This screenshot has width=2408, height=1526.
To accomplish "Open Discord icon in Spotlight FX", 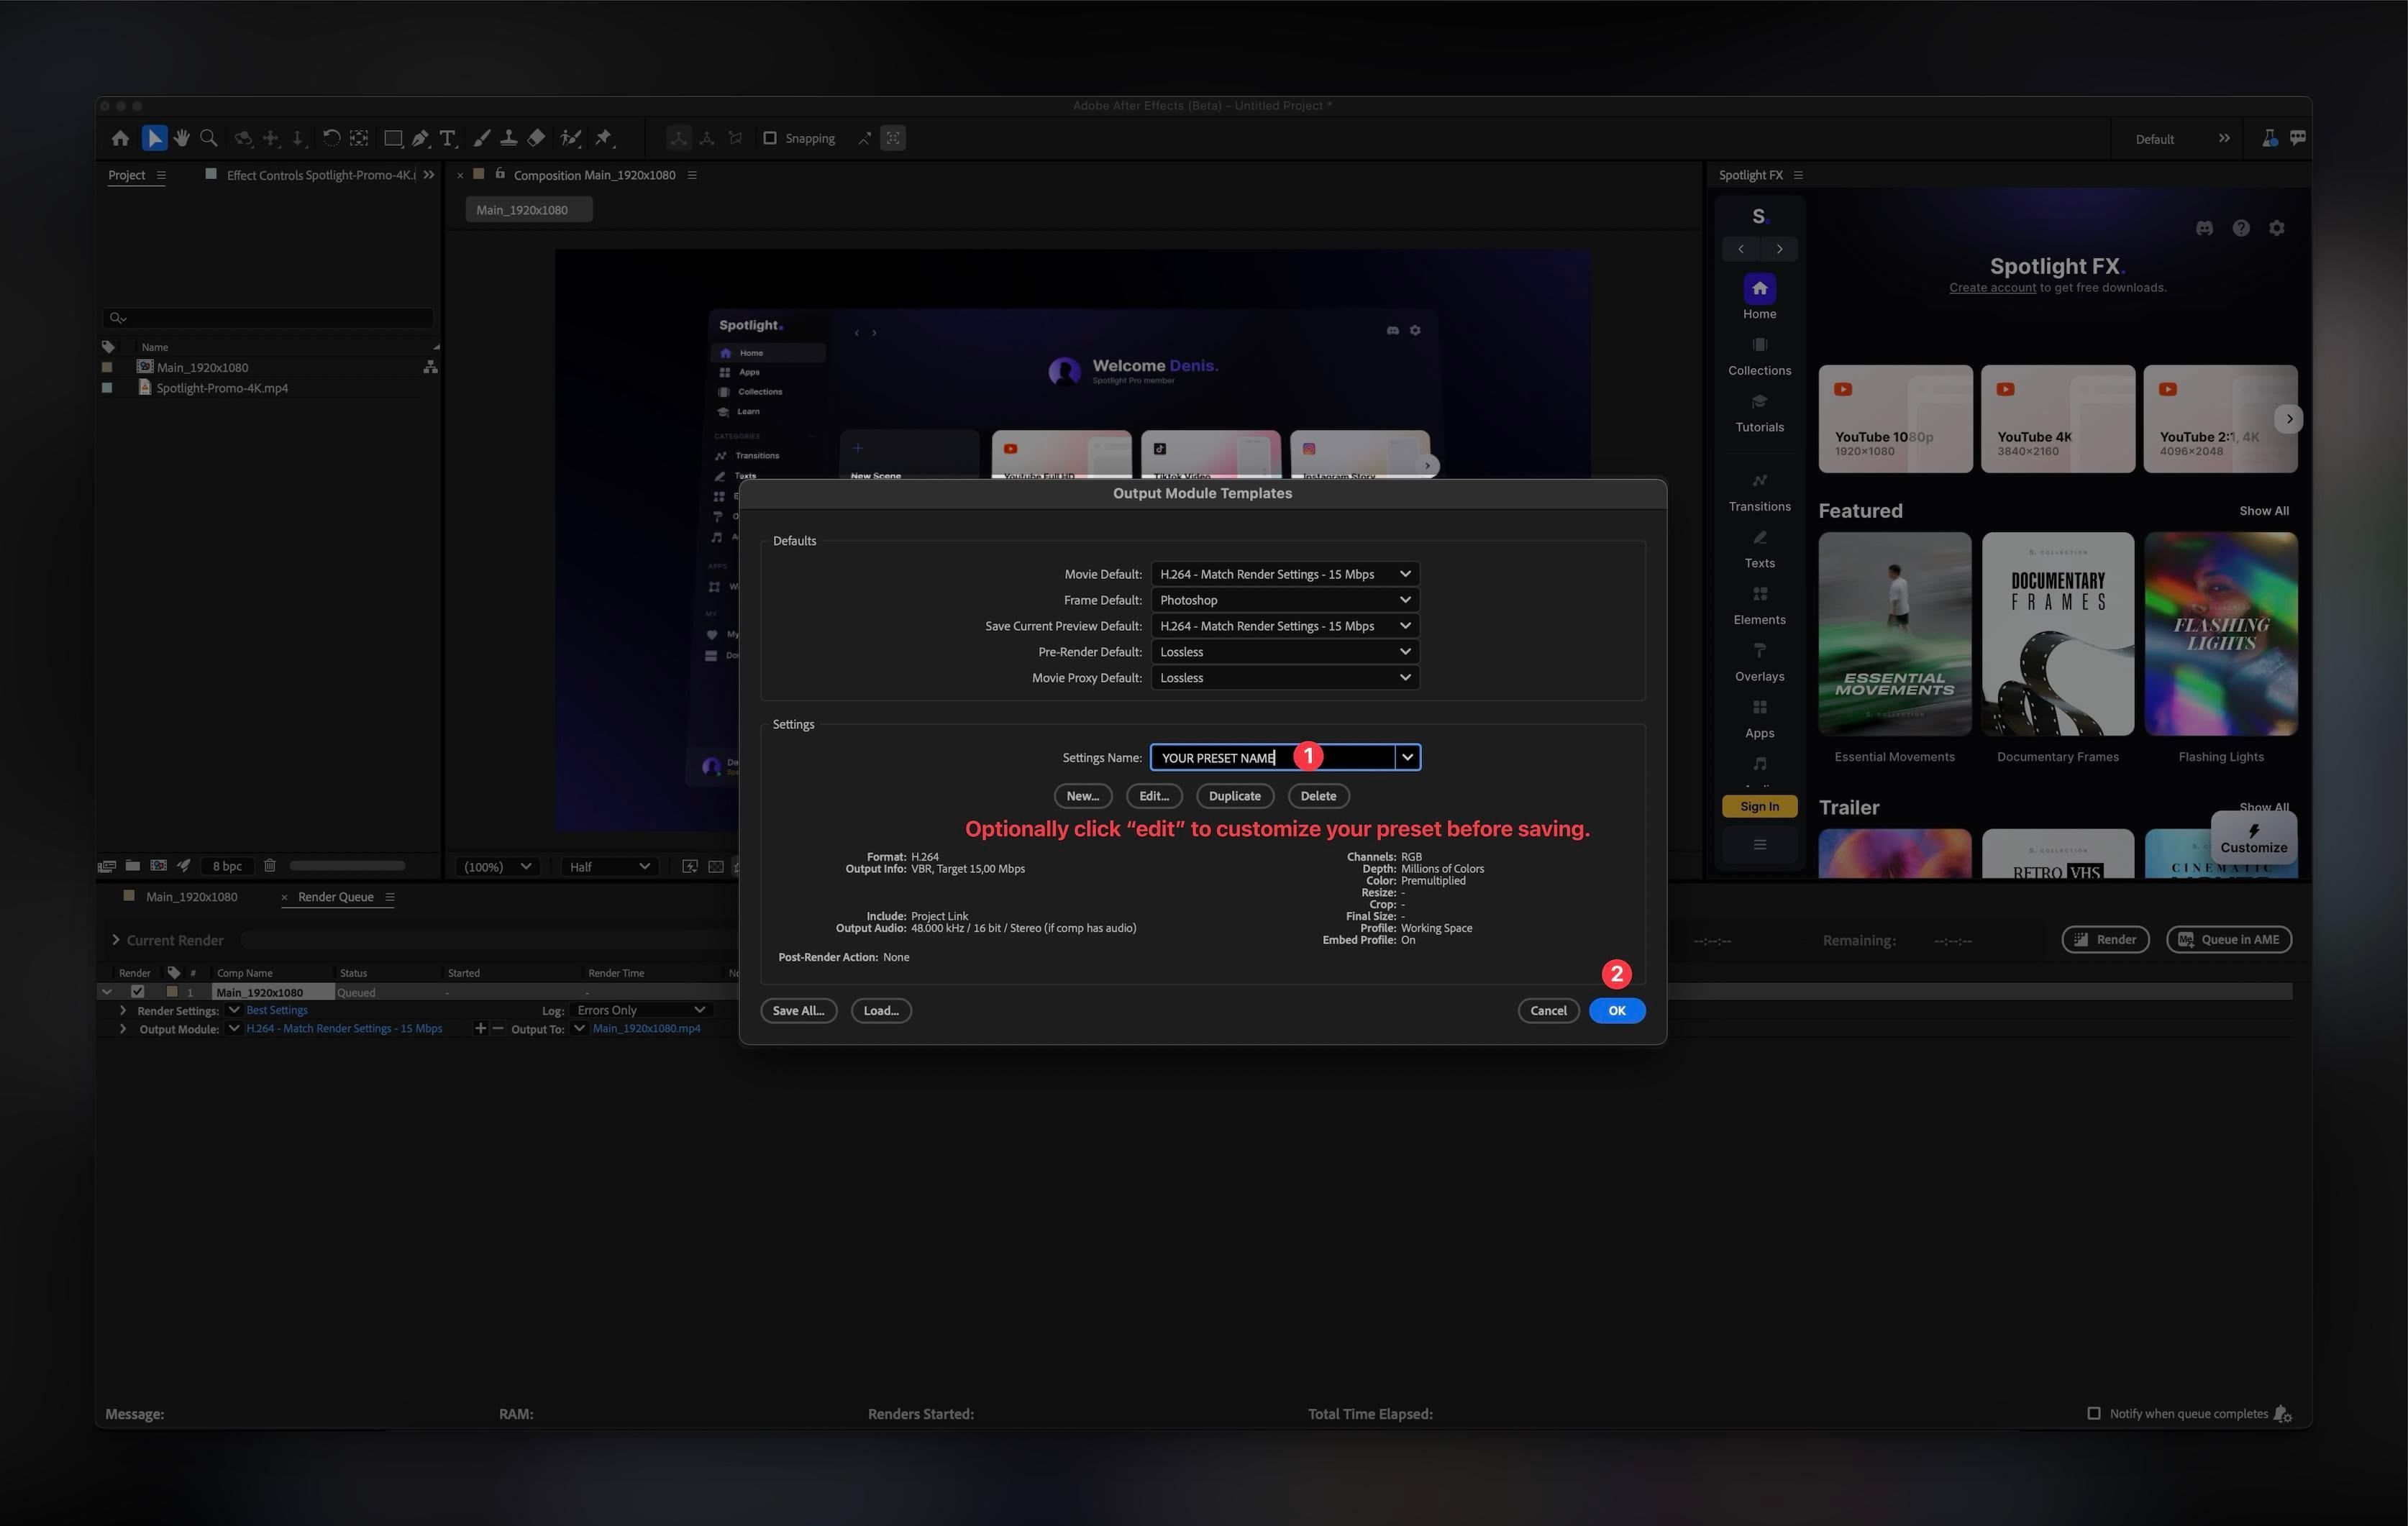I will pyautogui.click(x=2204, y=228).
